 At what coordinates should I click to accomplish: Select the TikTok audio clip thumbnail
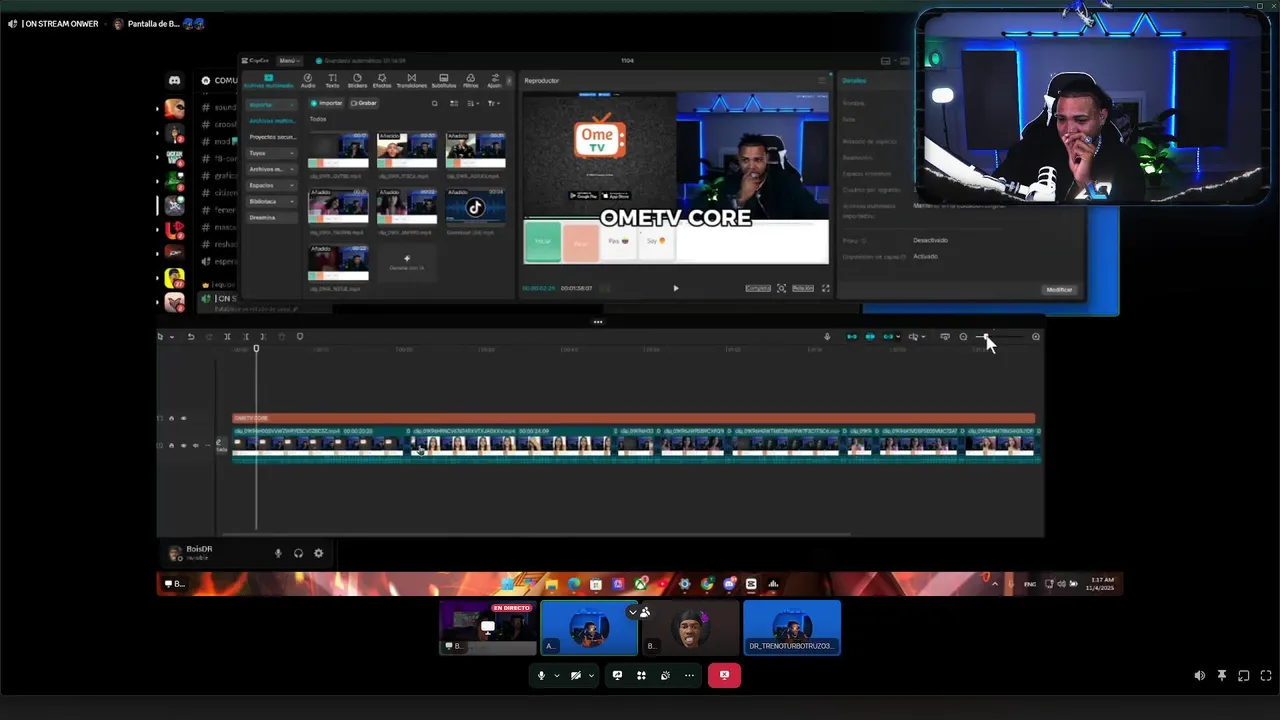[475, 207]
